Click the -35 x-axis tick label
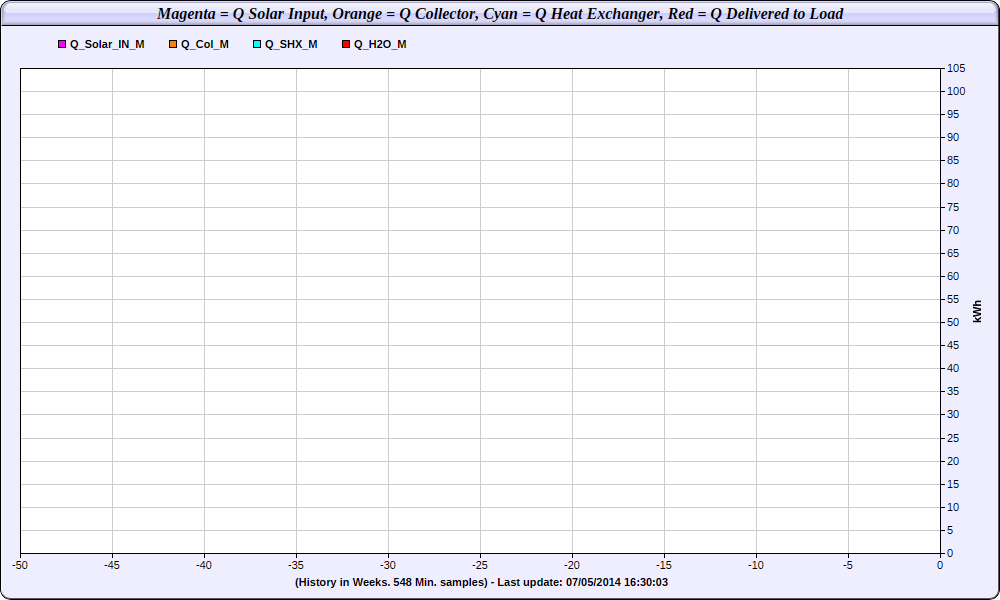1000x600 pixels. tap(296, 566)
